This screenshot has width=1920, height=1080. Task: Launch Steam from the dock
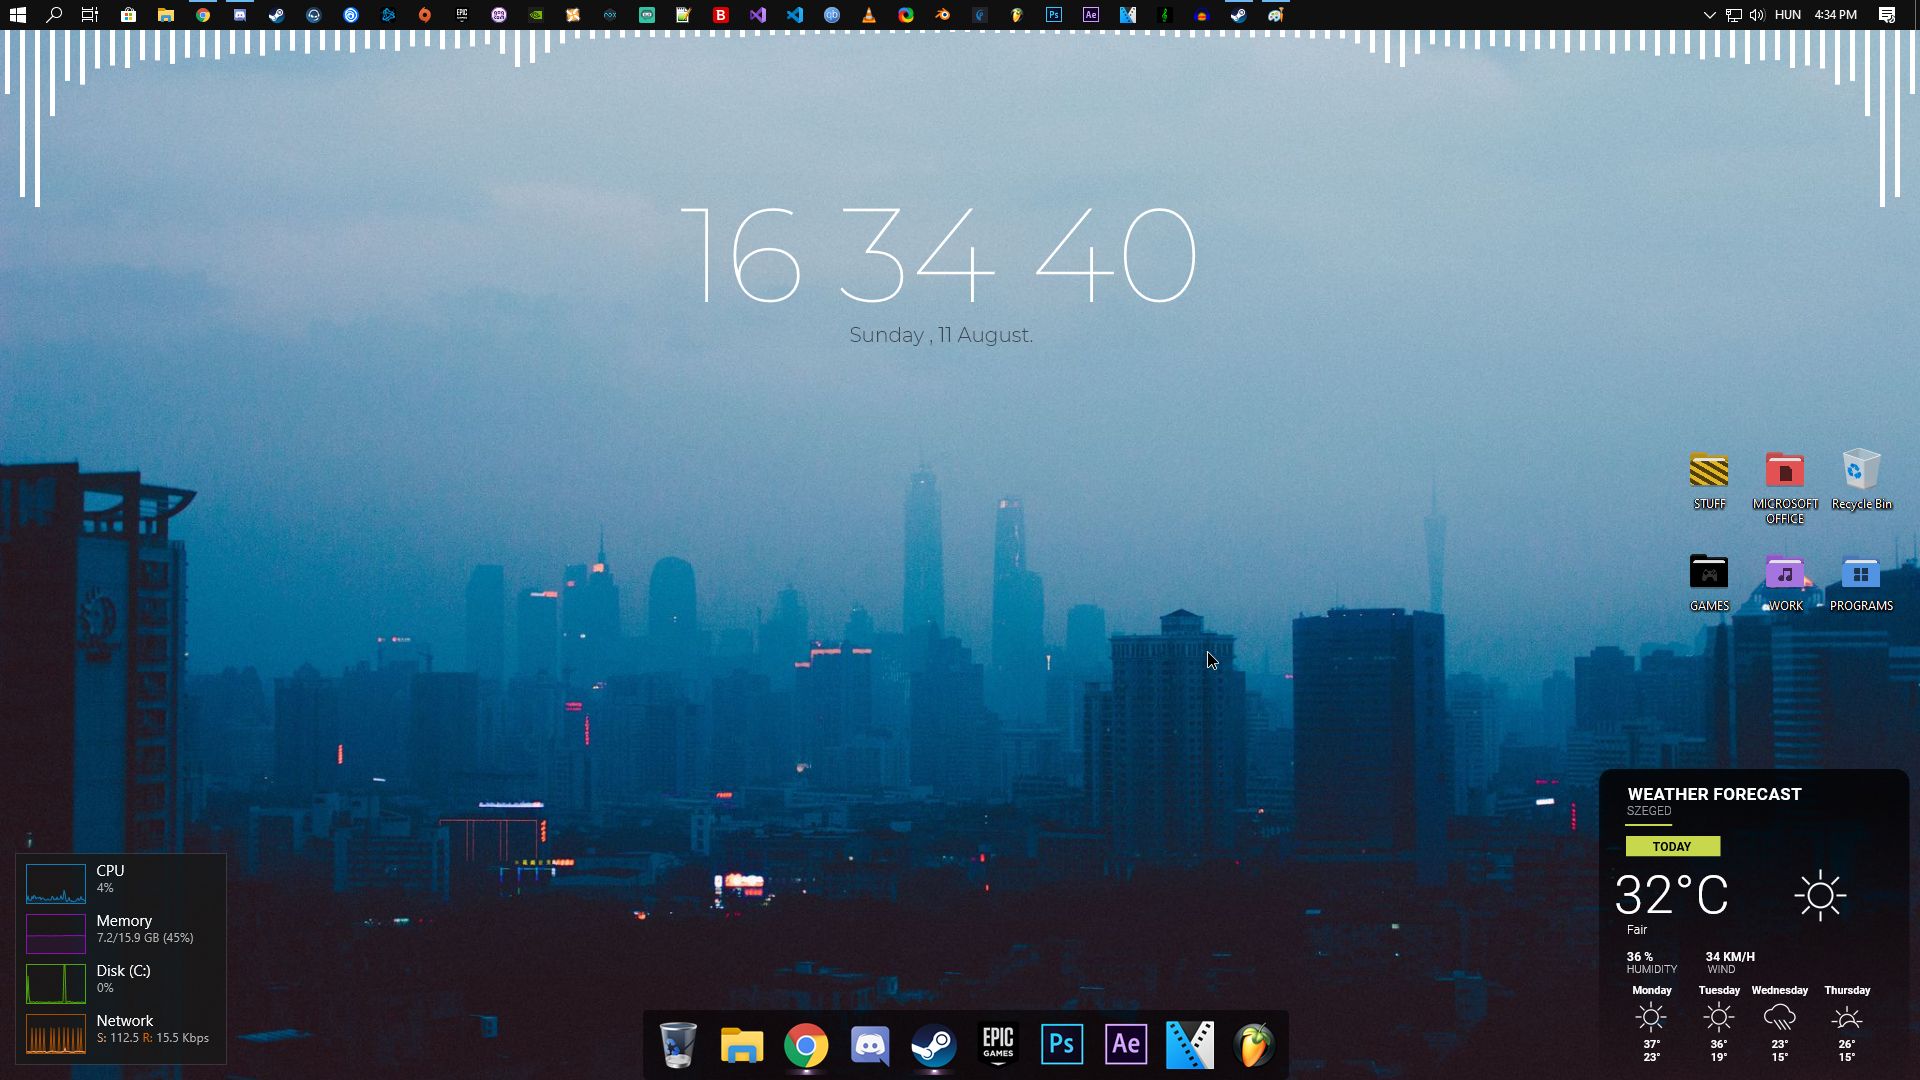[934, 1044]
